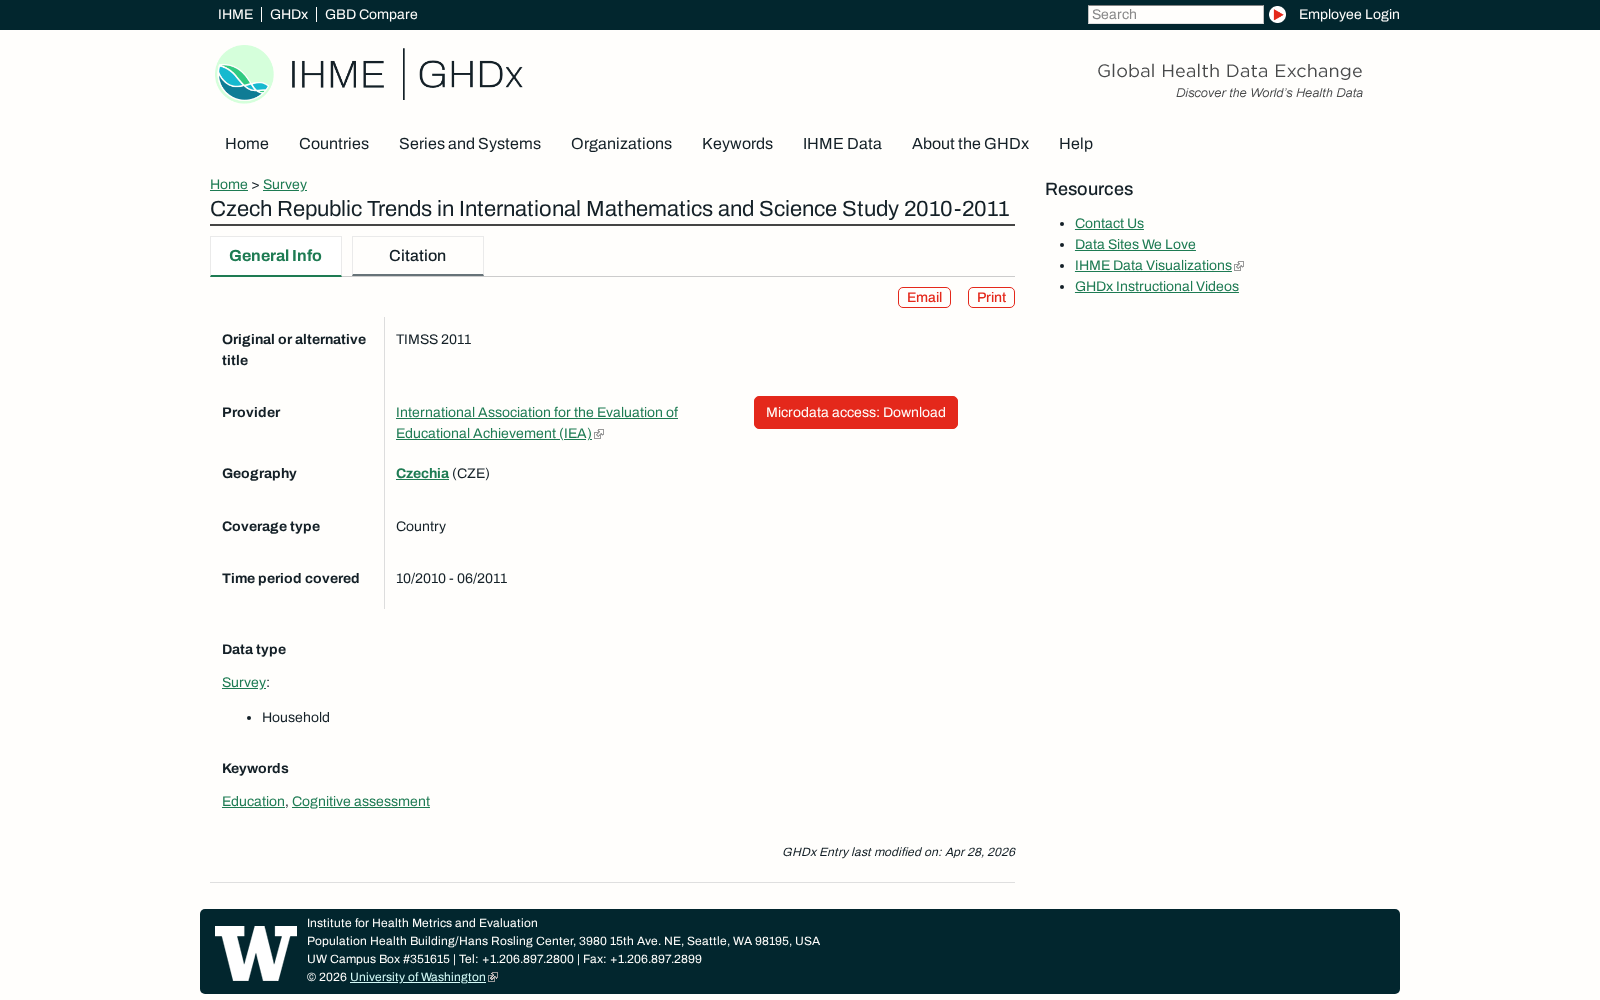Click the Print button

(x=991, y=298)
